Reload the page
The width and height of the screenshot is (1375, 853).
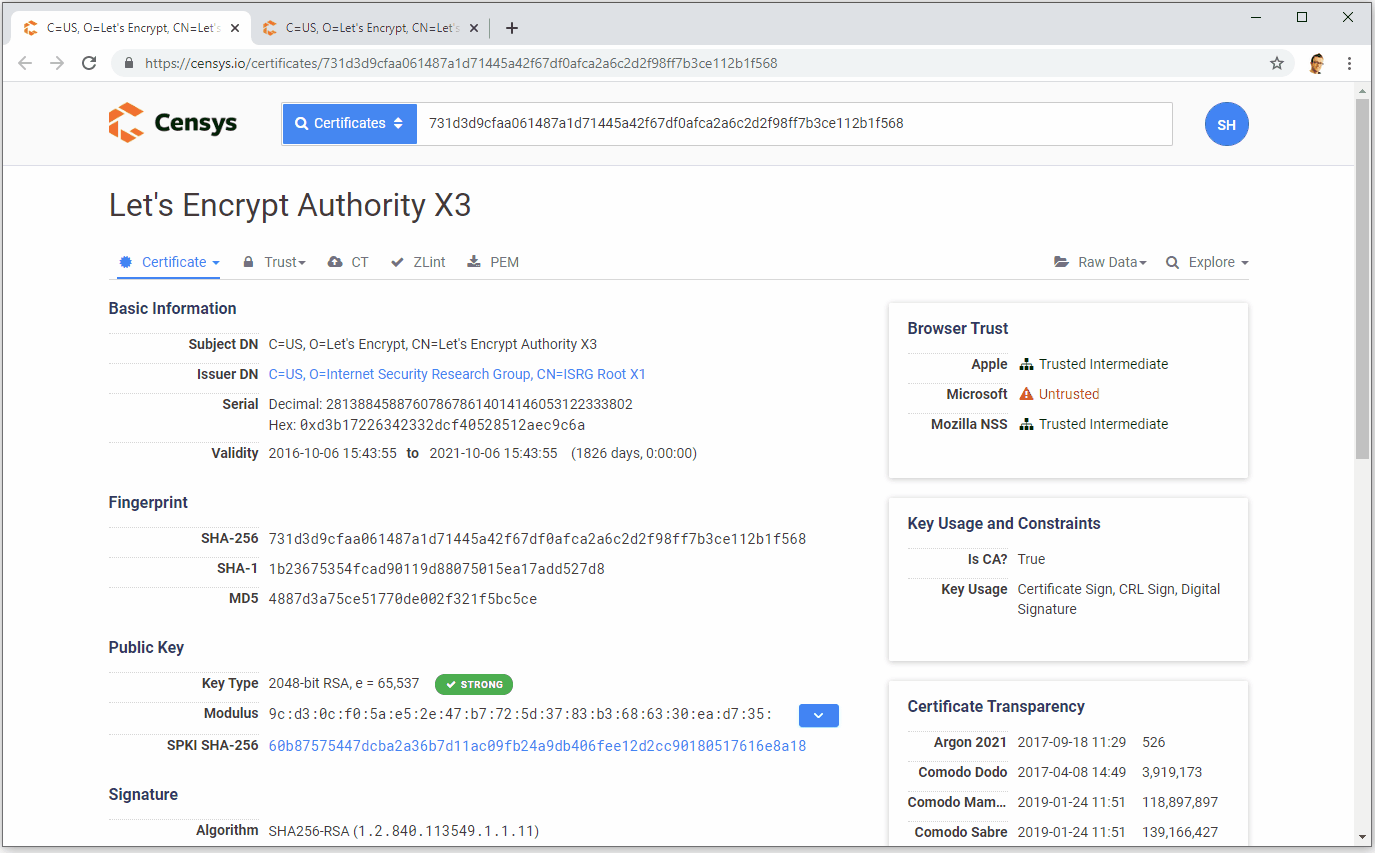(x=89, y=63)
